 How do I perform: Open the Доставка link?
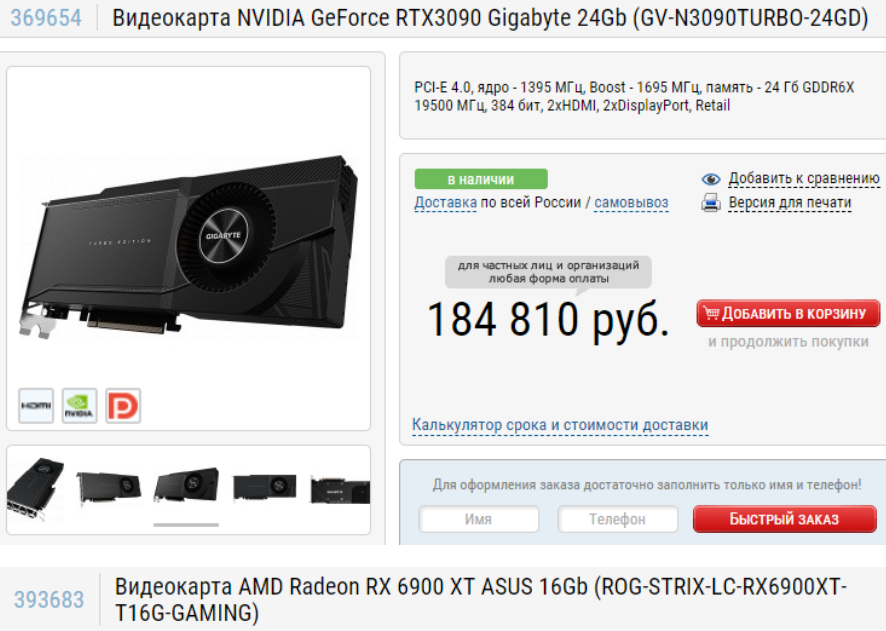tap(445, 202)
